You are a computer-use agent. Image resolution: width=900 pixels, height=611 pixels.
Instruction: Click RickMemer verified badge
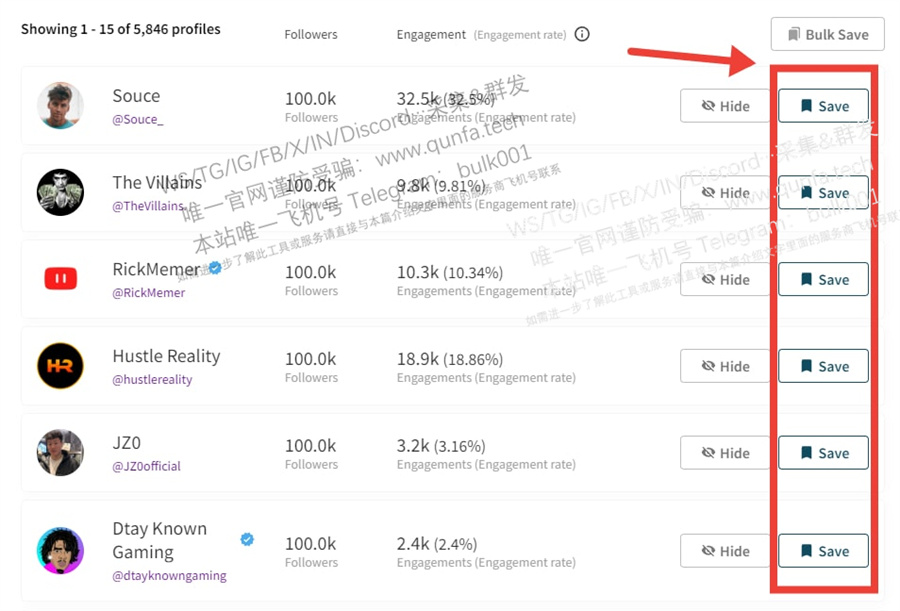pyautogui.click(x=215, y=268)
